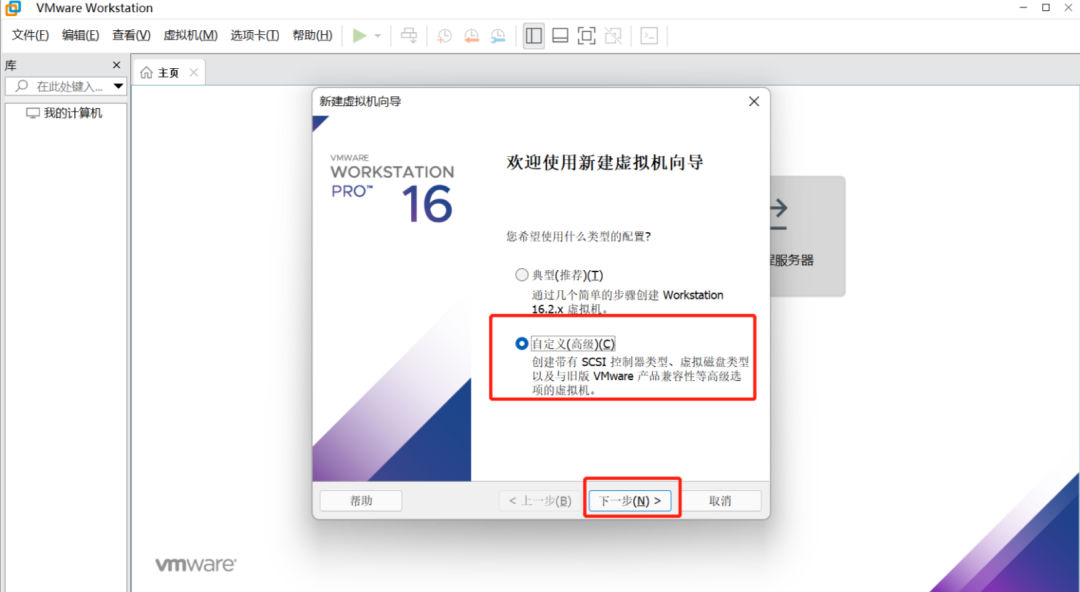
Task: Open the 帮助(H) menu
Action: tap(313, 35)
